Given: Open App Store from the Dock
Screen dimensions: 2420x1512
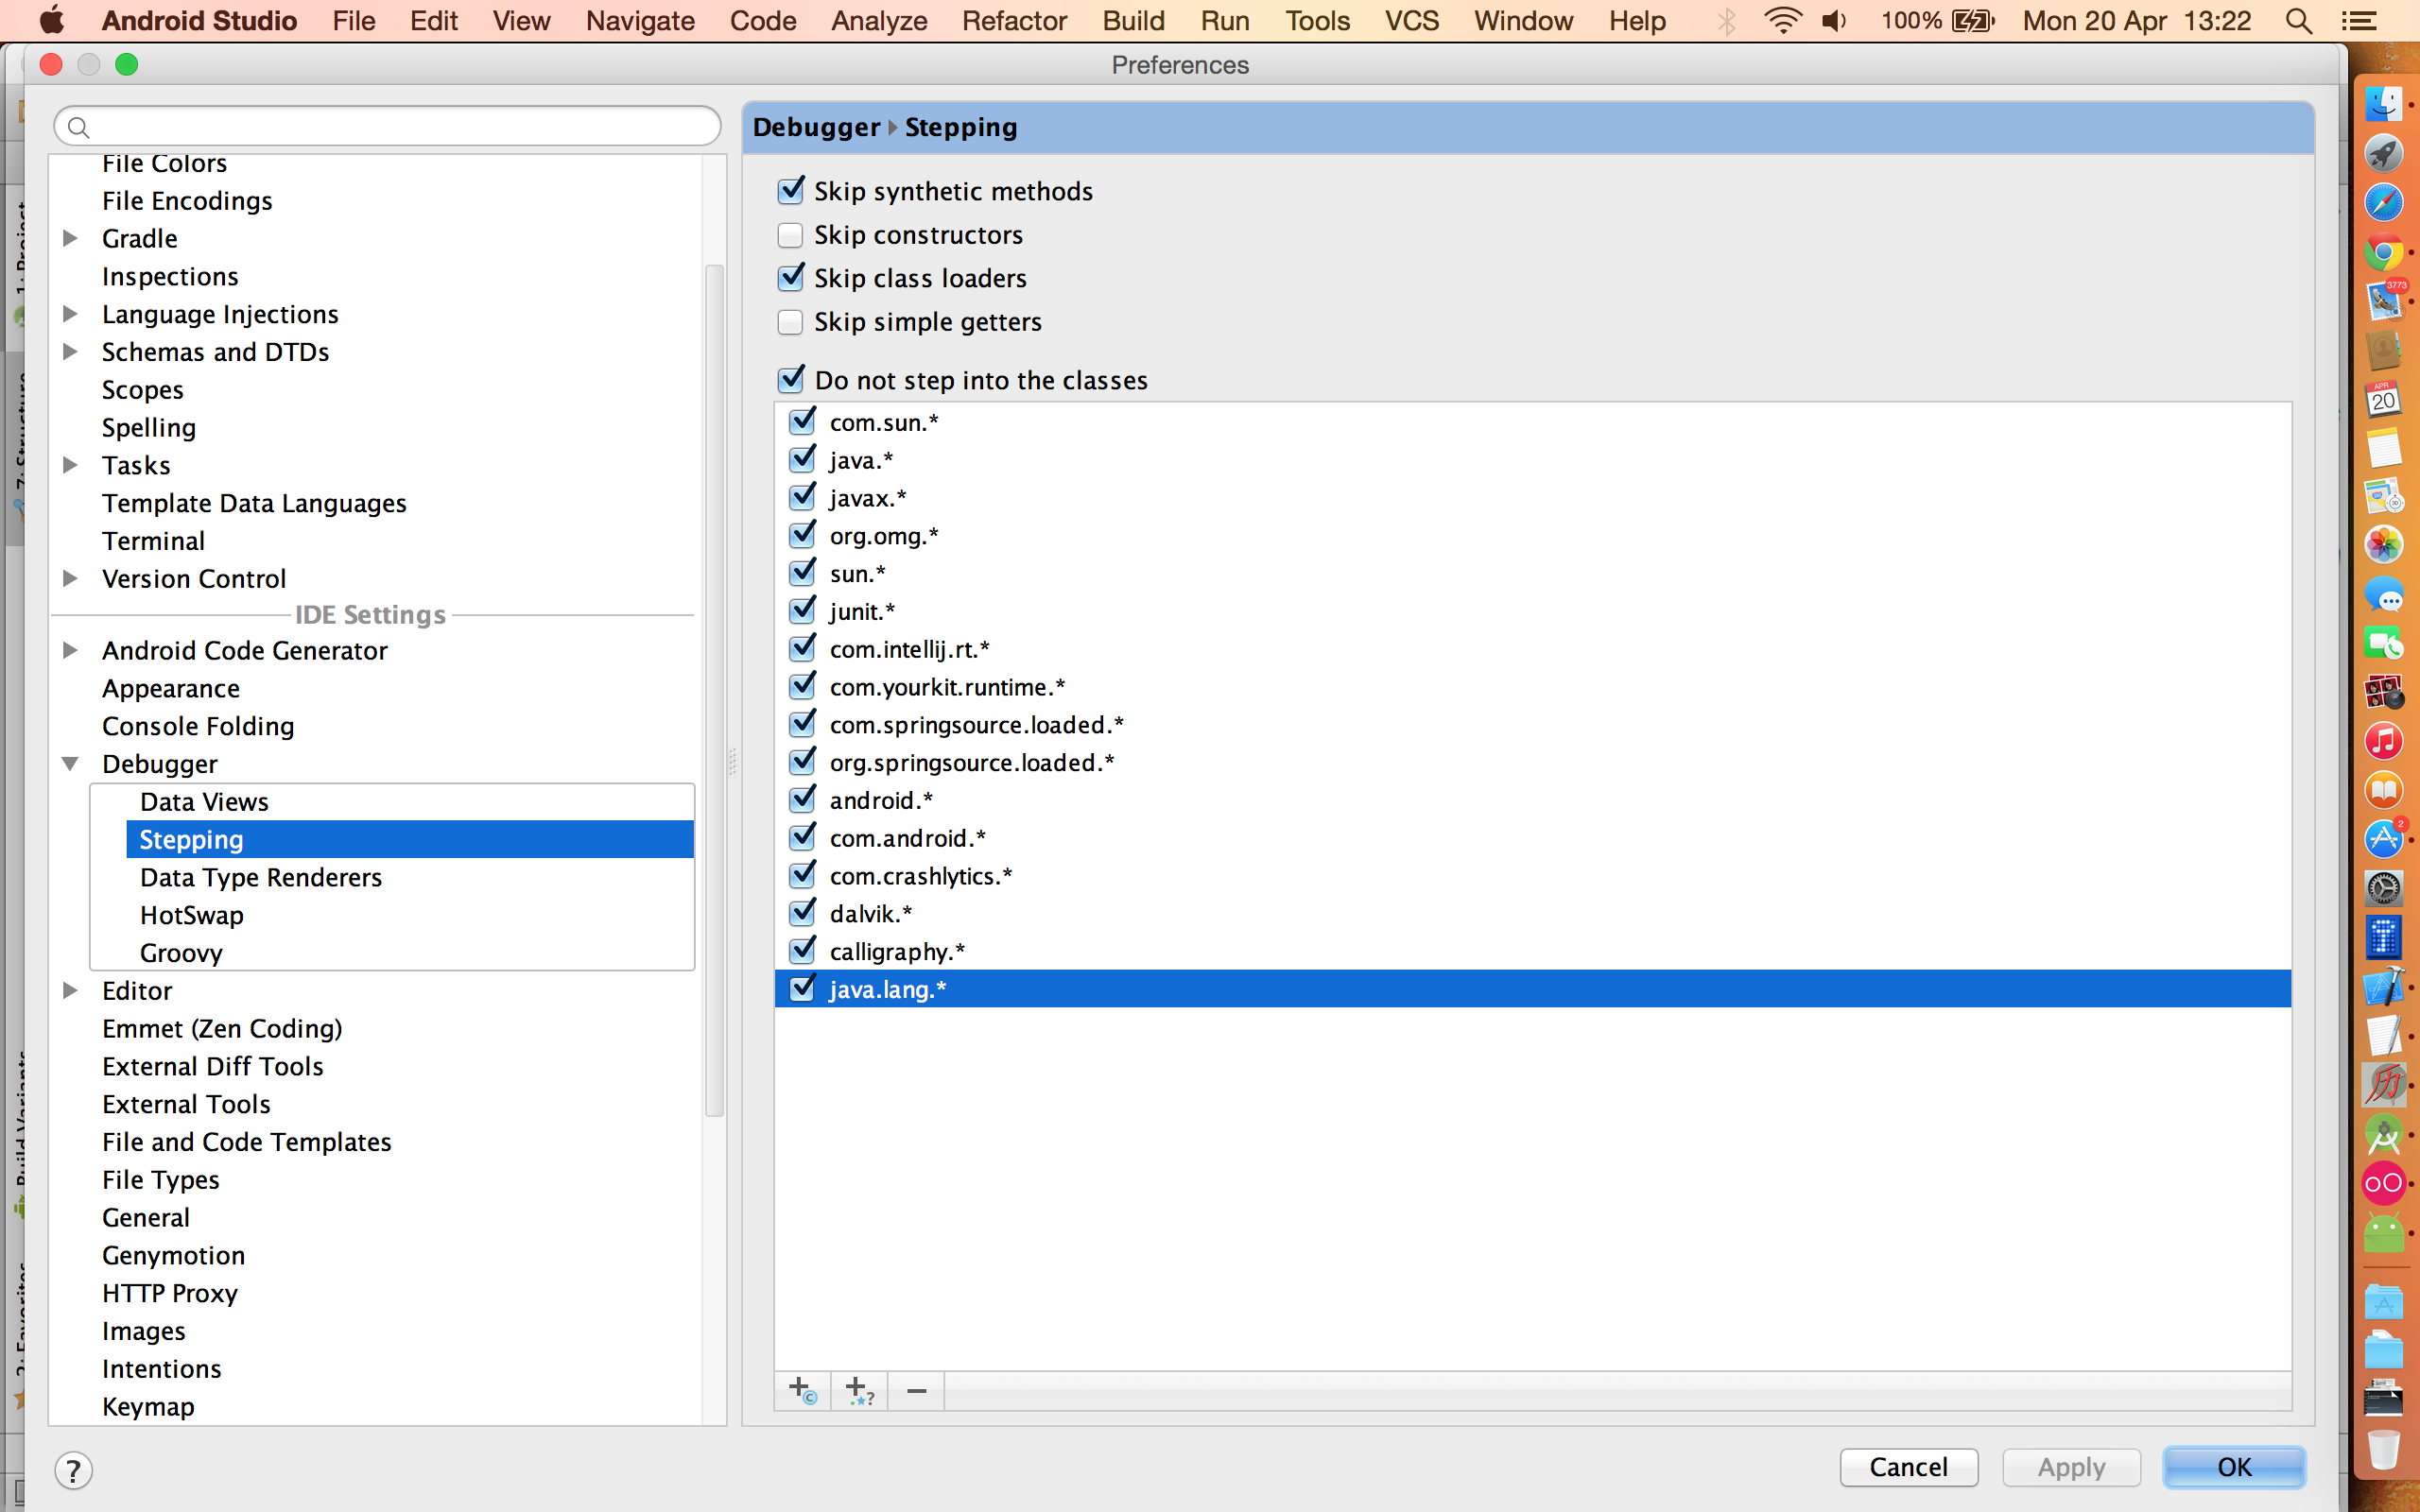Looking at the screenshot, I should pyautogui.click(x=2384, y=839).
